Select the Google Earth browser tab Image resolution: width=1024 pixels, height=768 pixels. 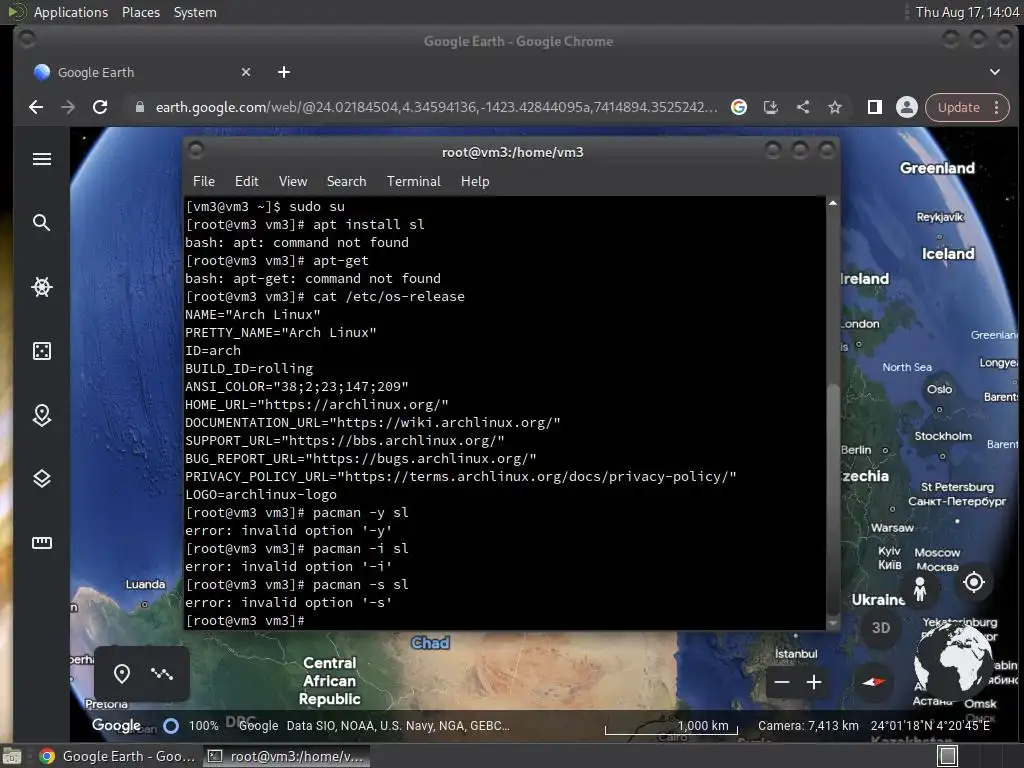[142, 72]
